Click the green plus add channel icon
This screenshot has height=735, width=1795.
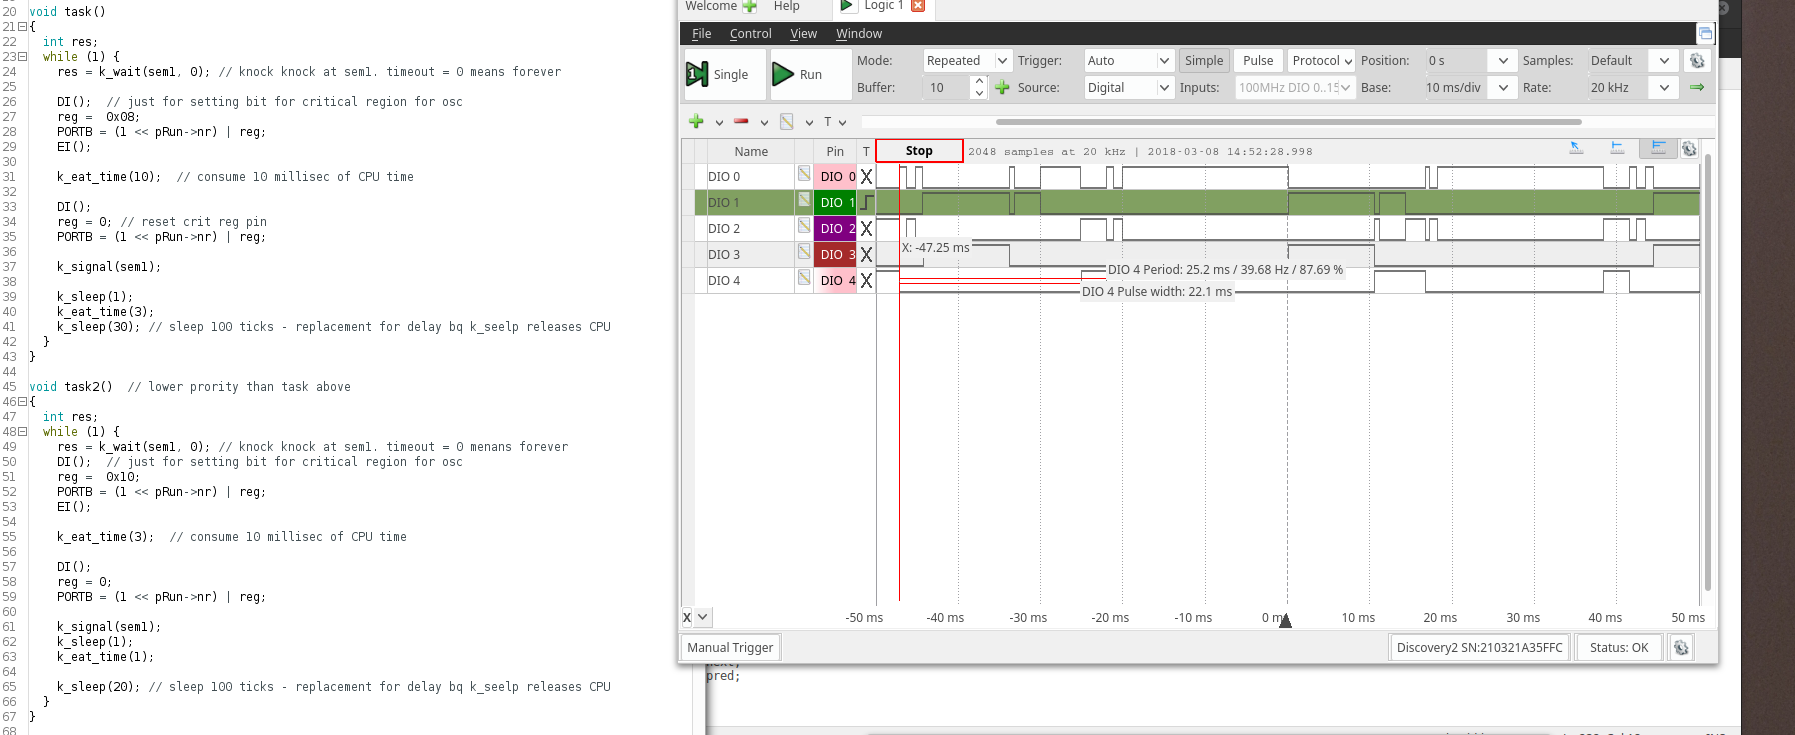696,122
